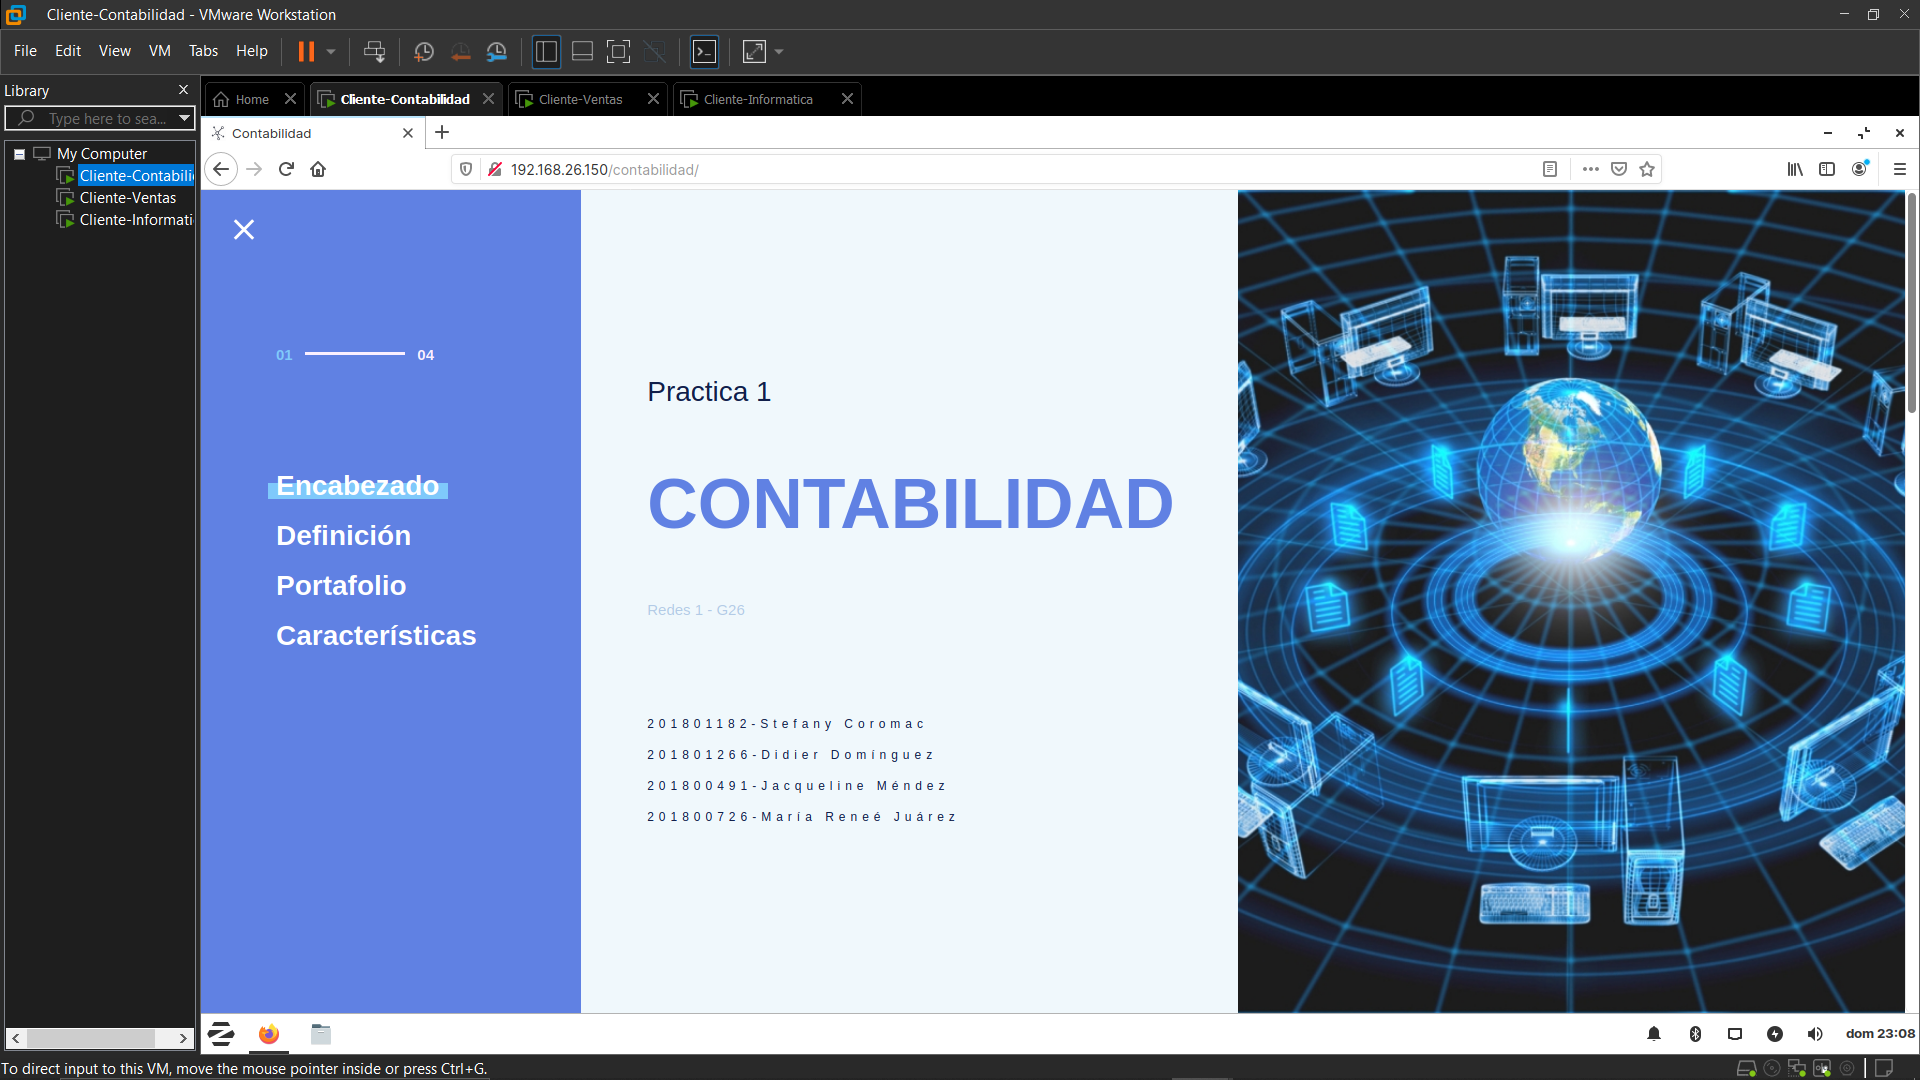The height and width of the screenshot is (1080, 1920).
Task: Enter full screen mode icon
Action: [618, 51]
